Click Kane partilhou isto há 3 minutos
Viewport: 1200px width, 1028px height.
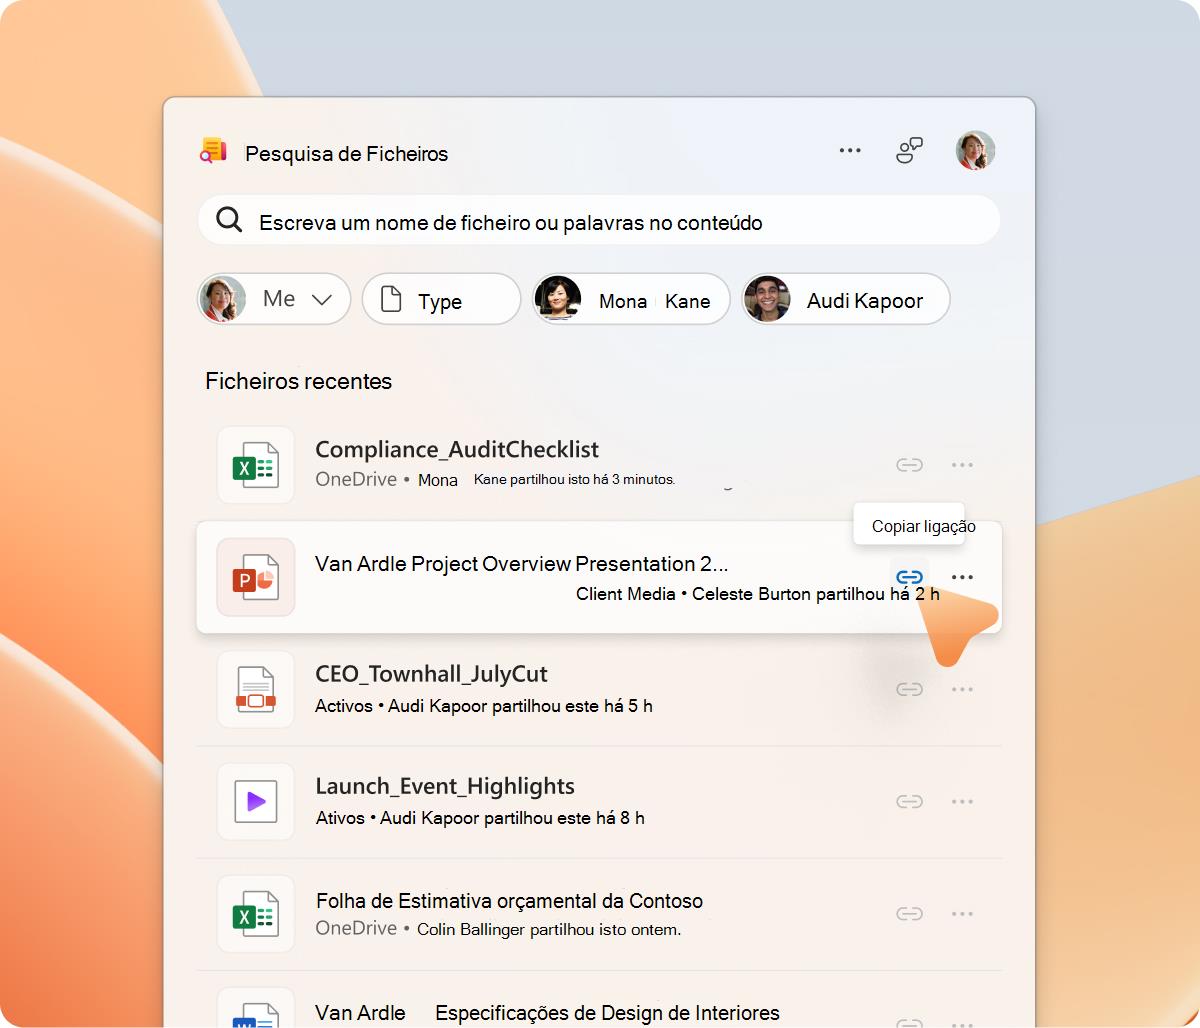pyautogui.click(x=574, y=480)
